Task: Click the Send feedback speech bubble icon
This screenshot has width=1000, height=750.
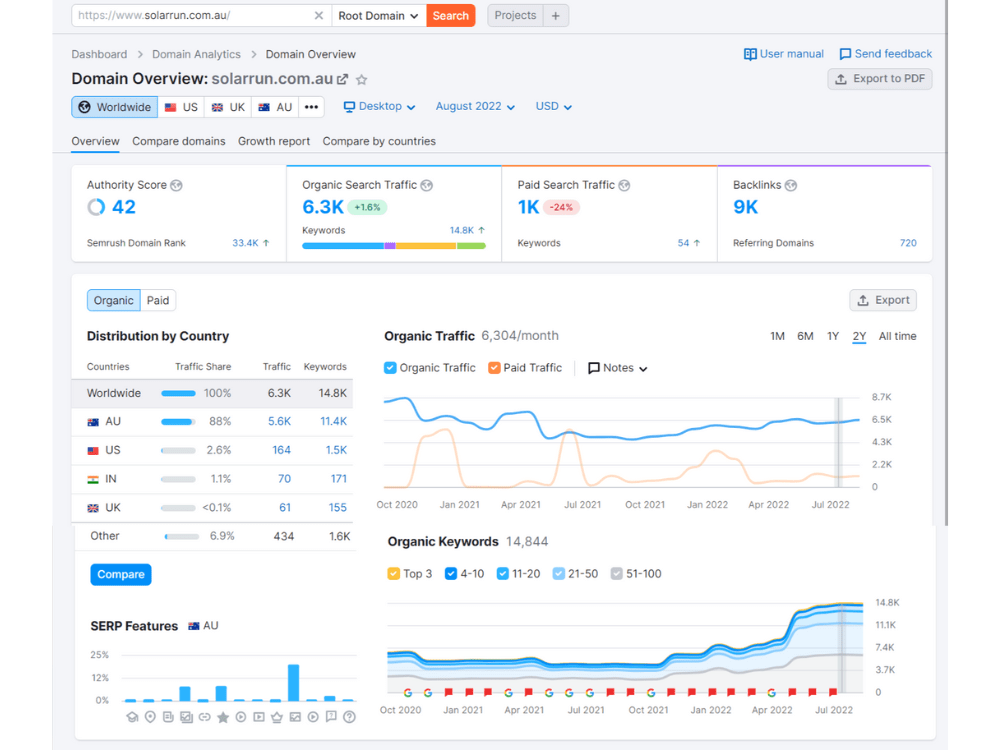Action: pos(845,54)
